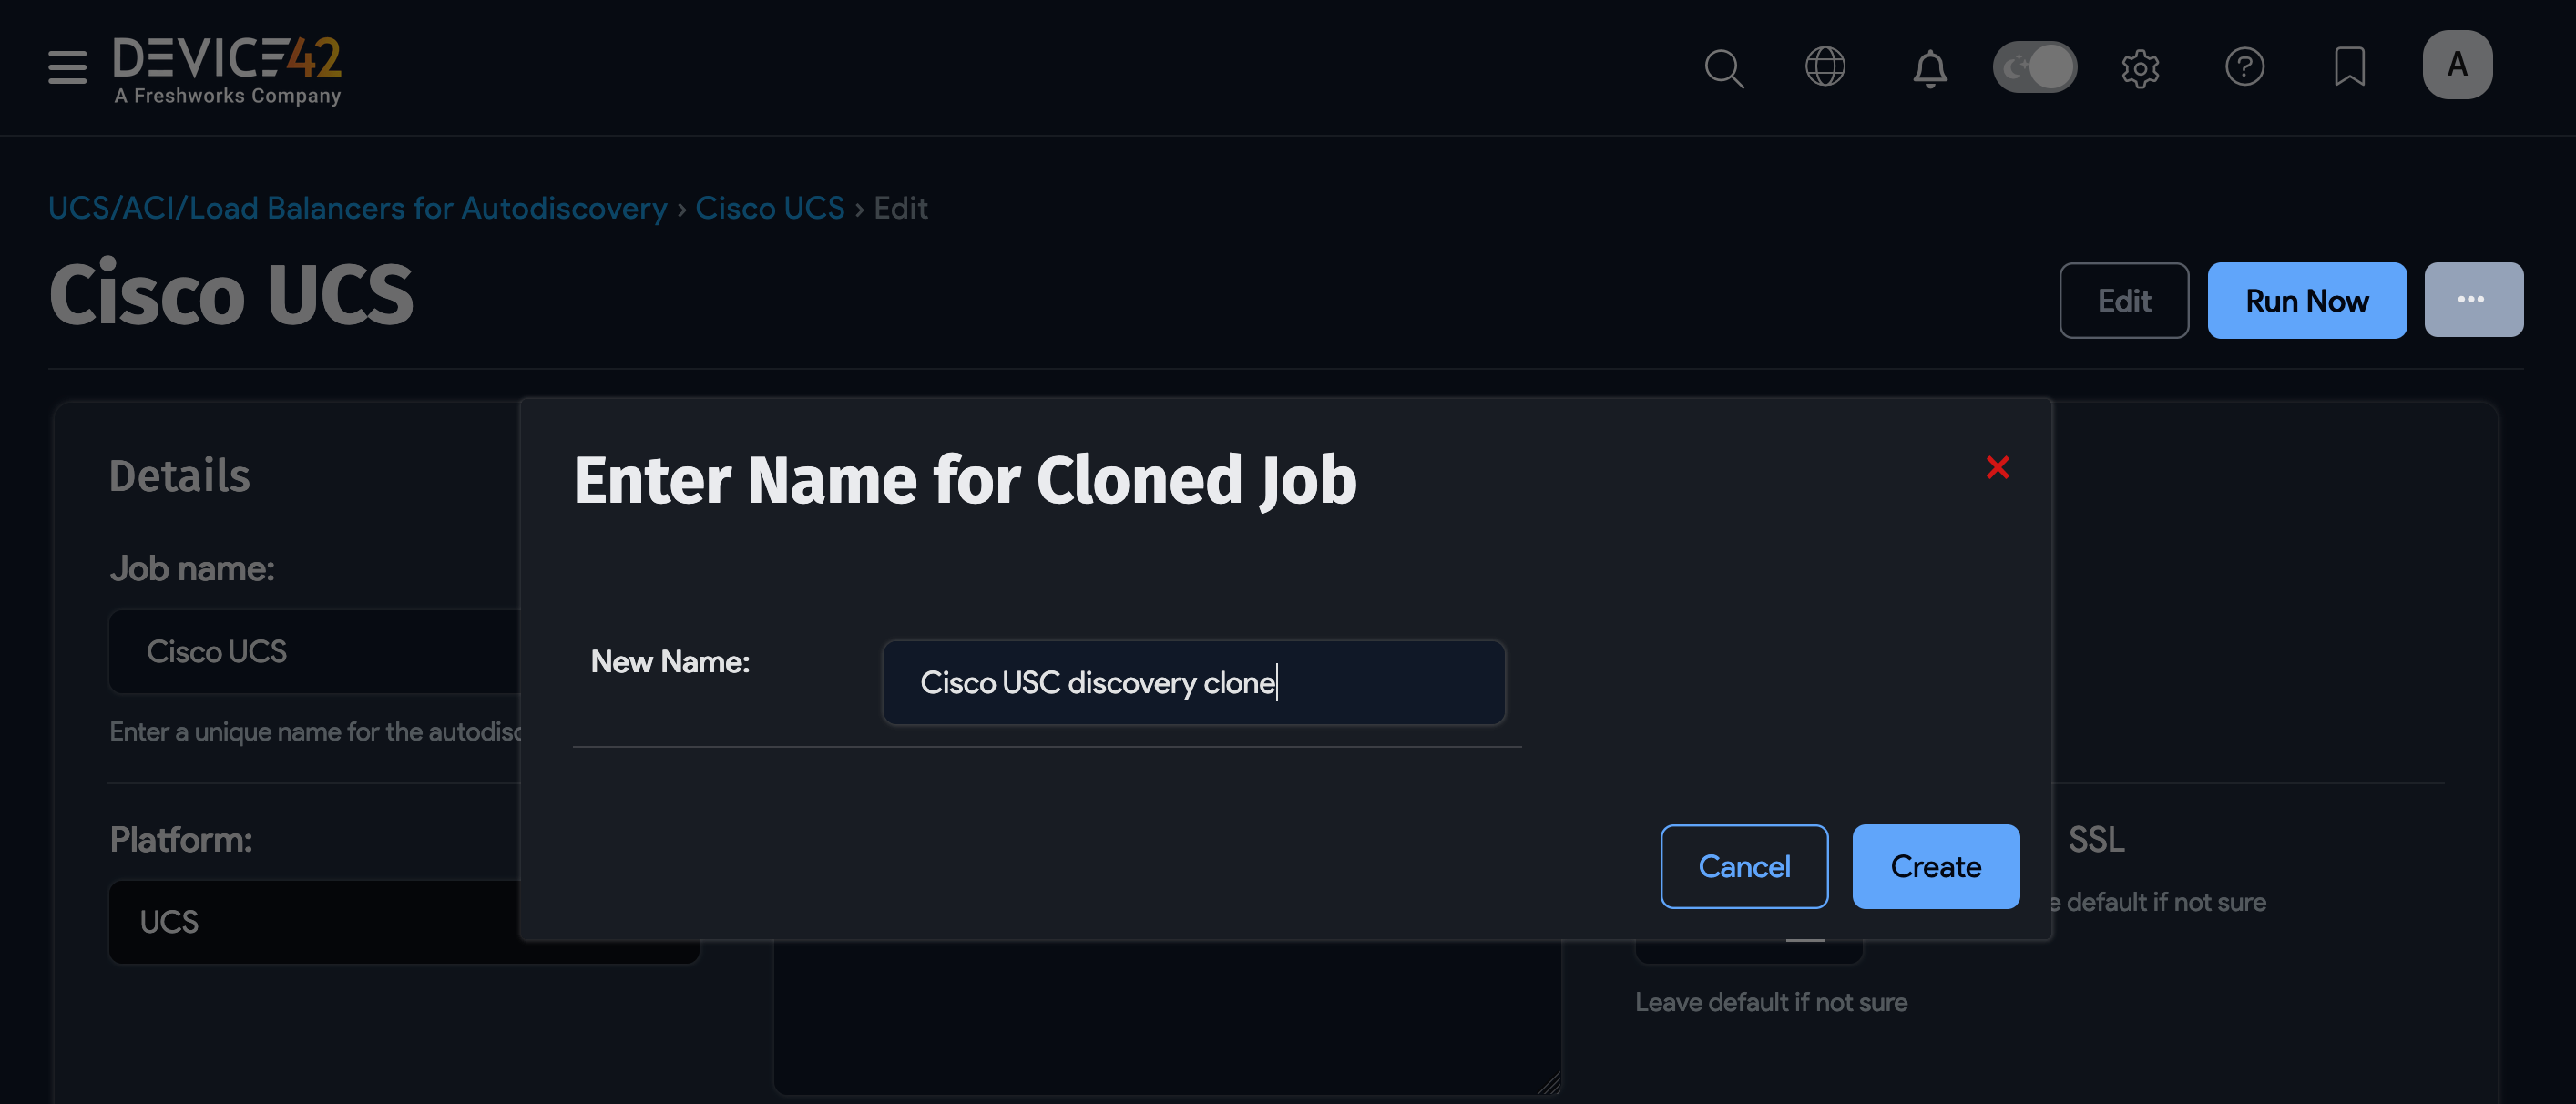
Task: Cancel the clone job dialog
Action: [x=1744, y=866]
